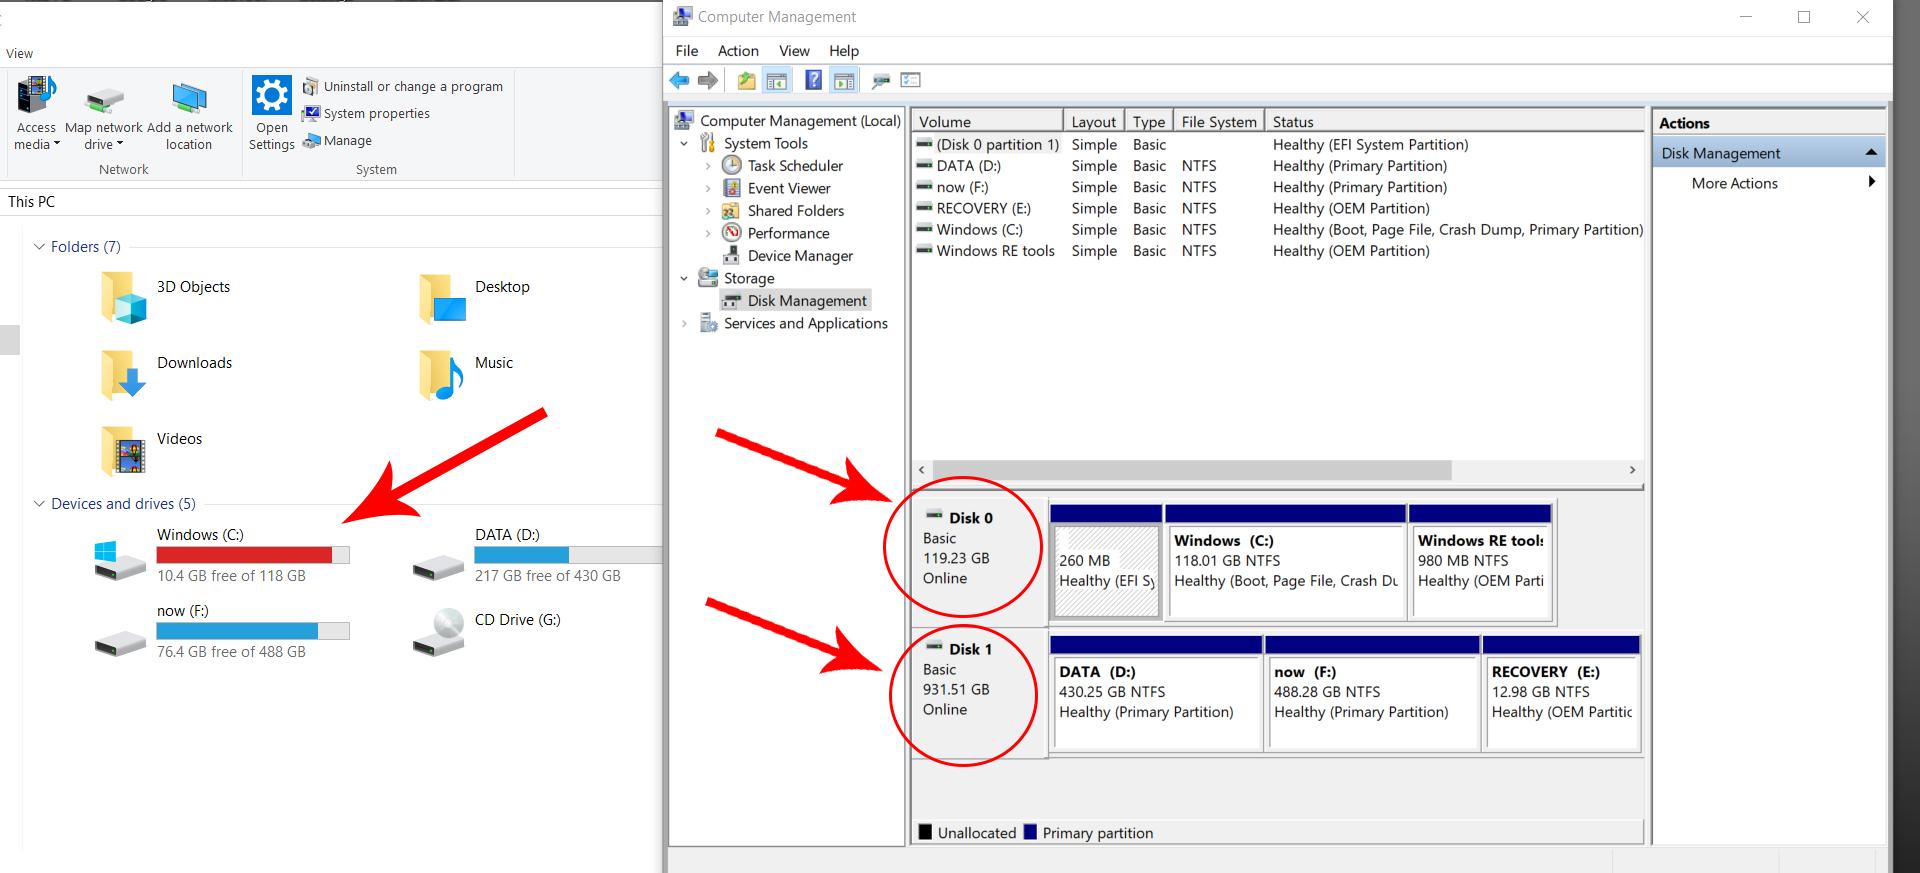The height and width of the screenshot is (873, 1920).
Task: Select the Videos folder in This PC
Action: (151, 449)
